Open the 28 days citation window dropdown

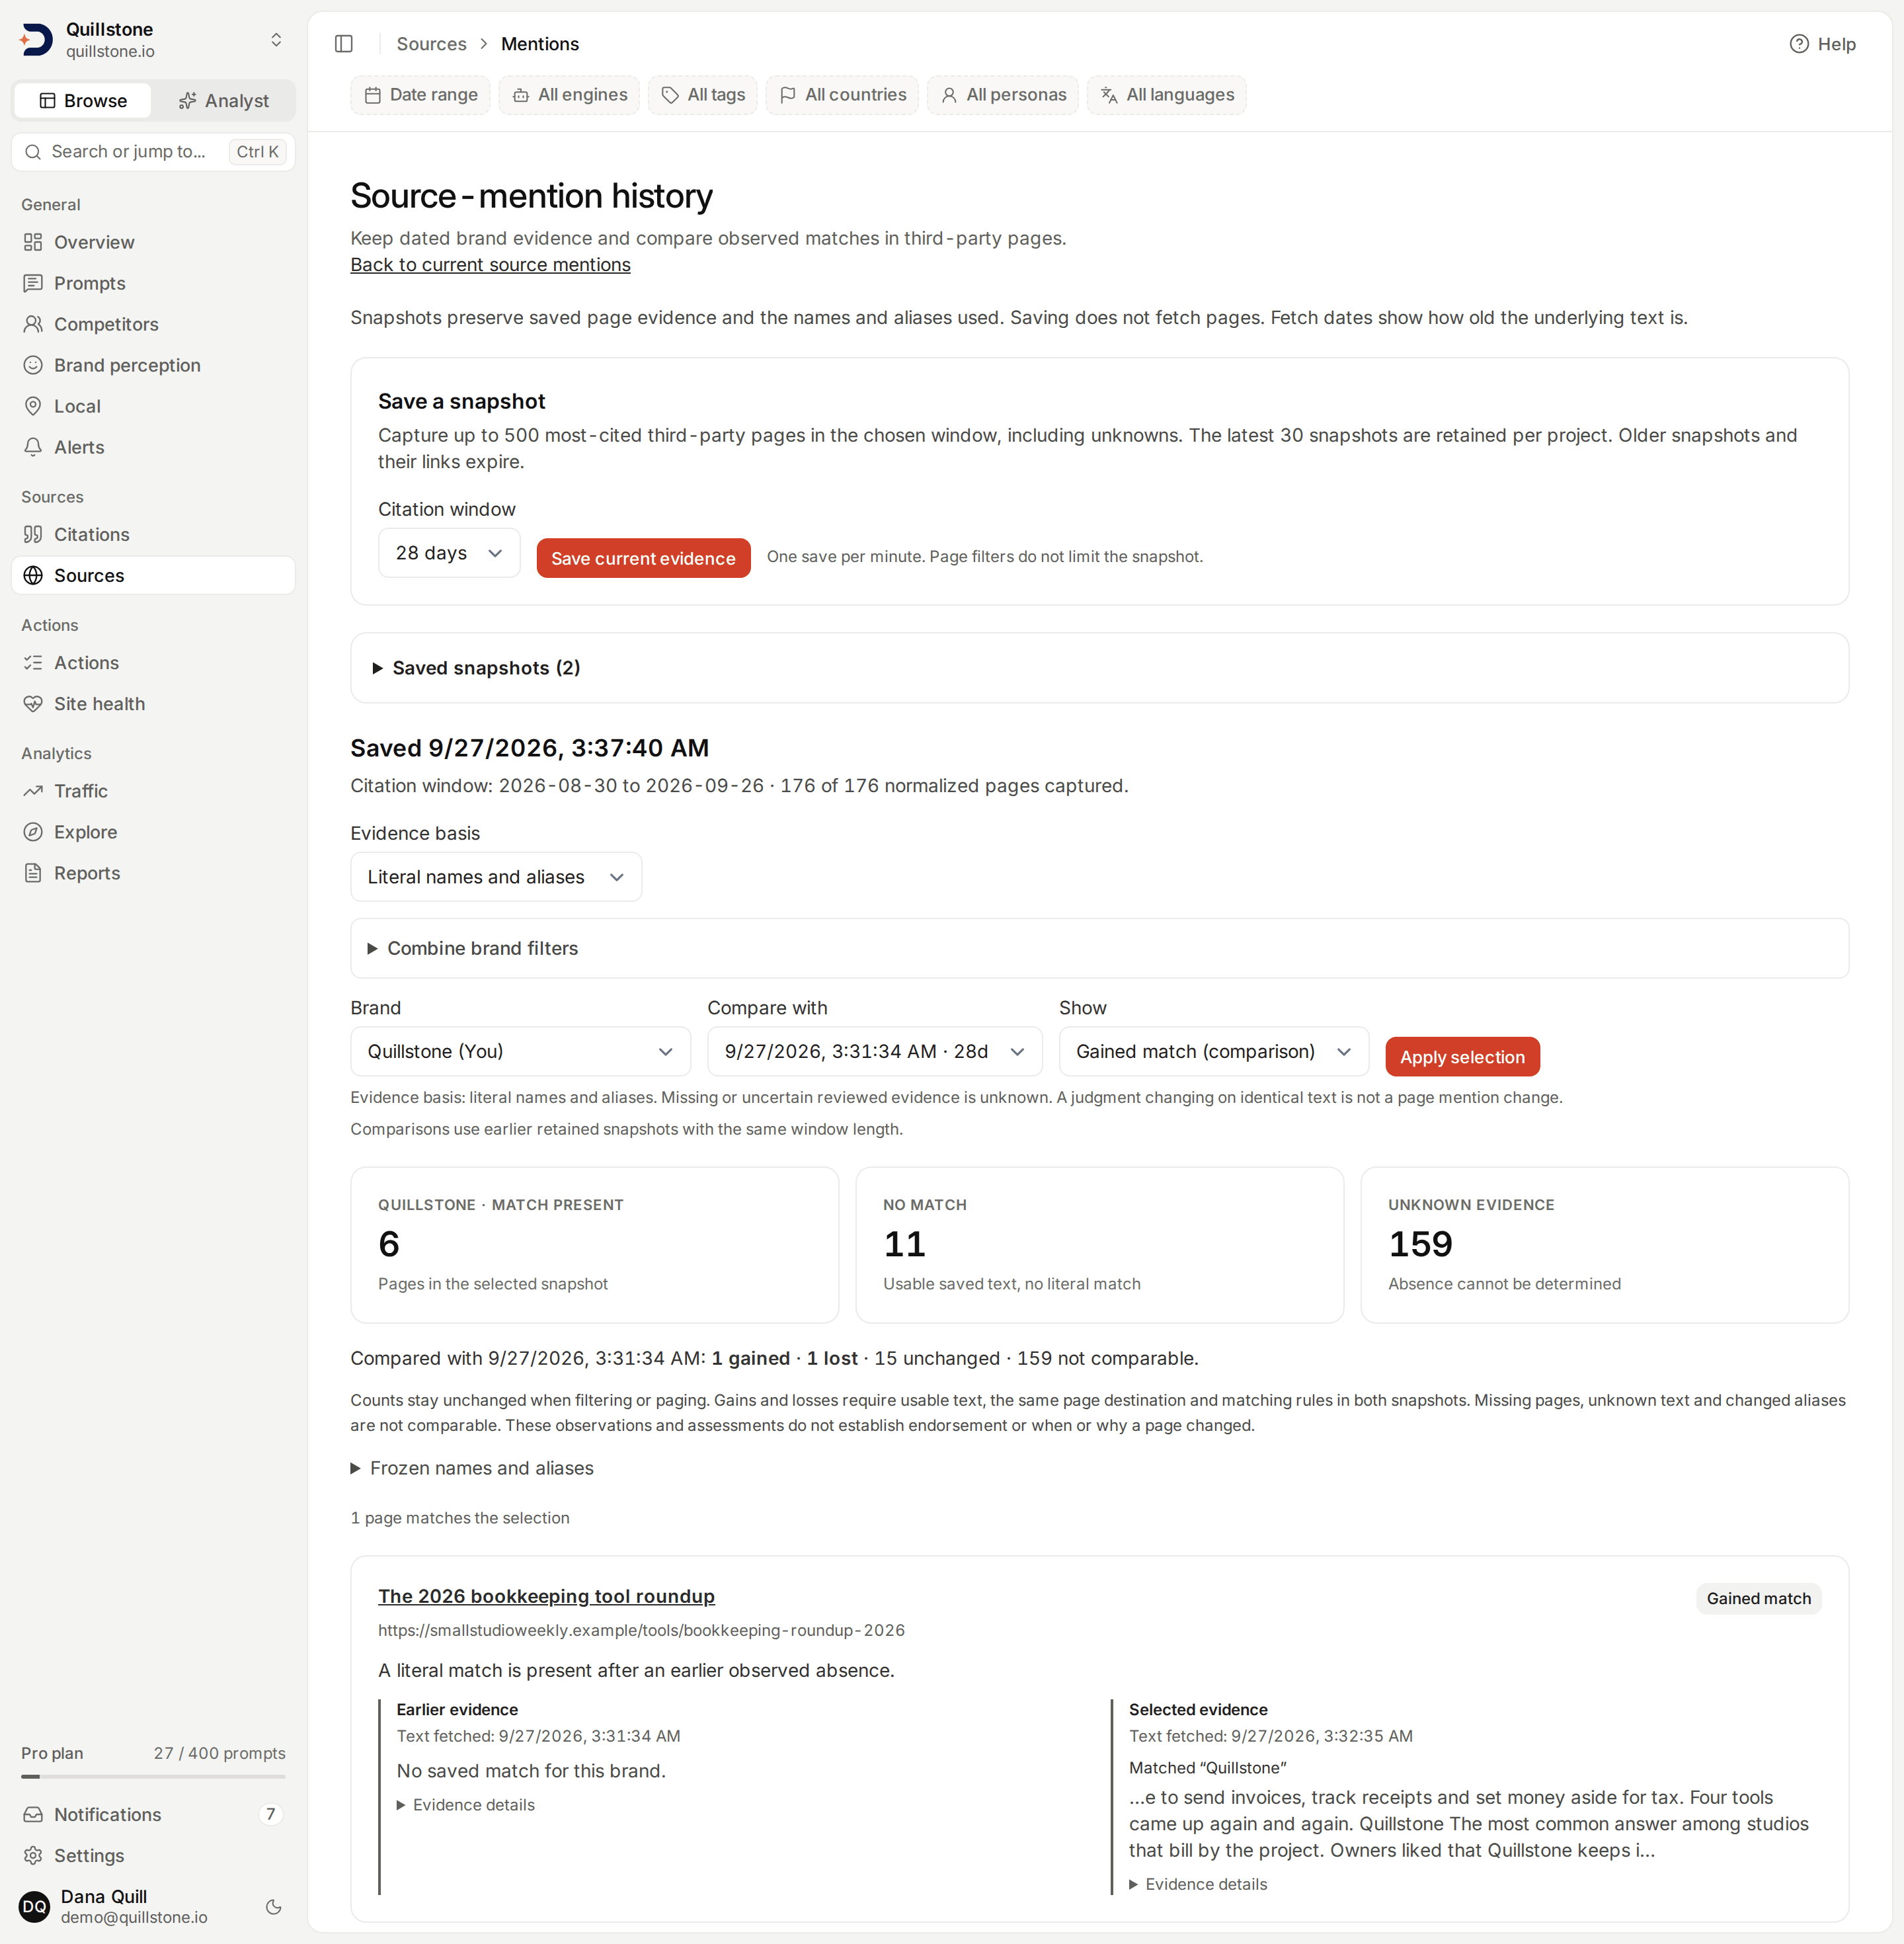coord(449,553)
